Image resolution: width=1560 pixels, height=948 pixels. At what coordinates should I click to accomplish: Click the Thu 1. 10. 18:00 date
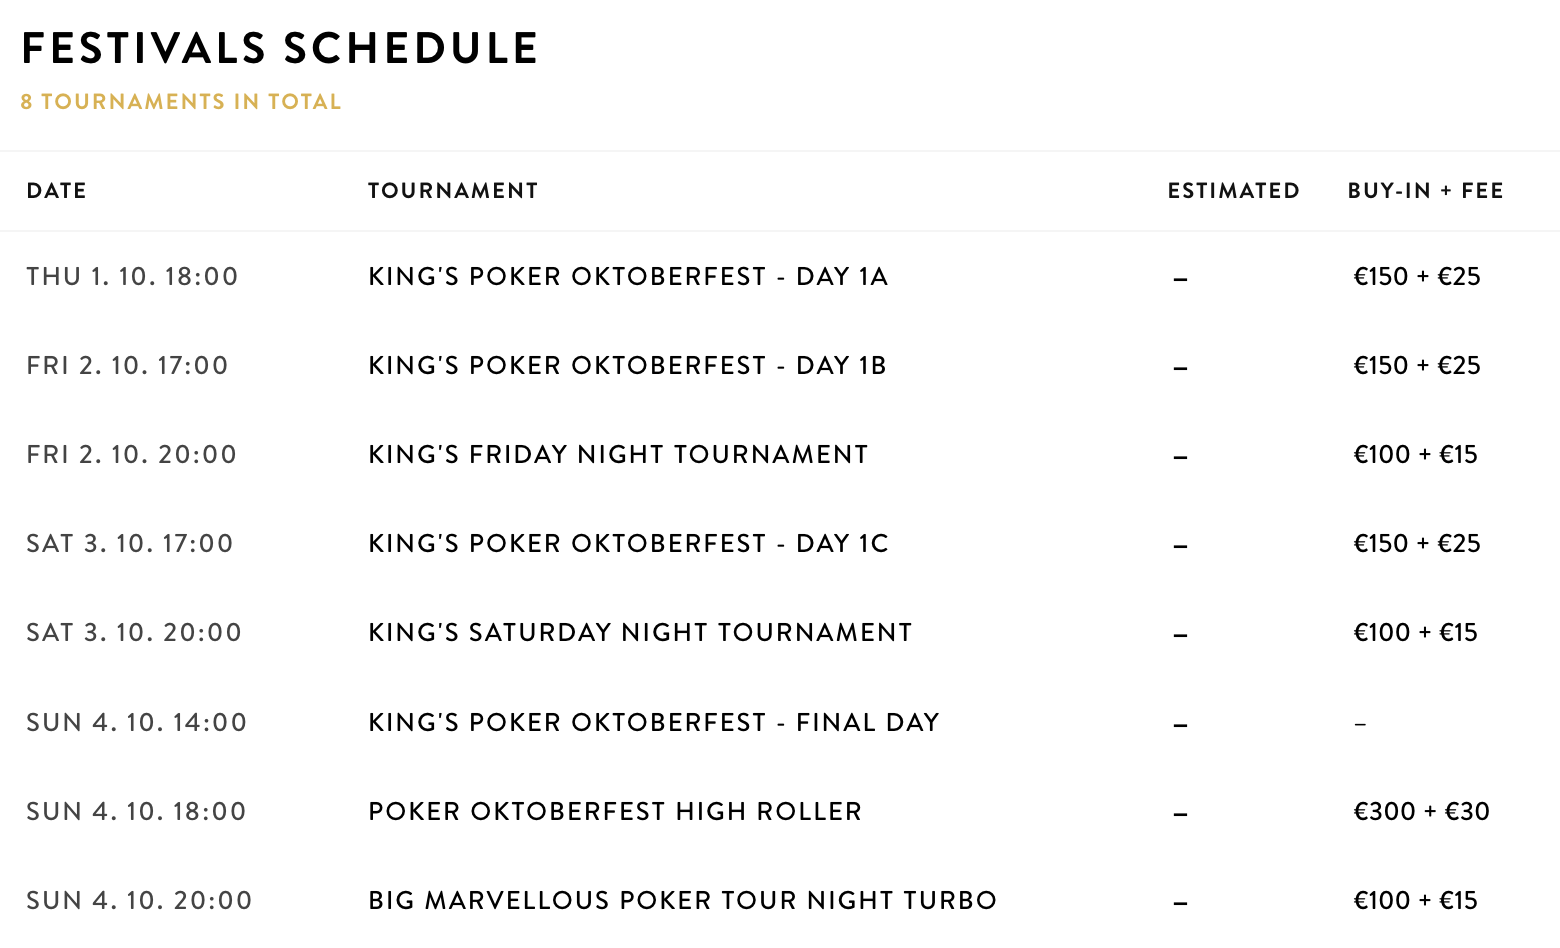click(132, 277)
